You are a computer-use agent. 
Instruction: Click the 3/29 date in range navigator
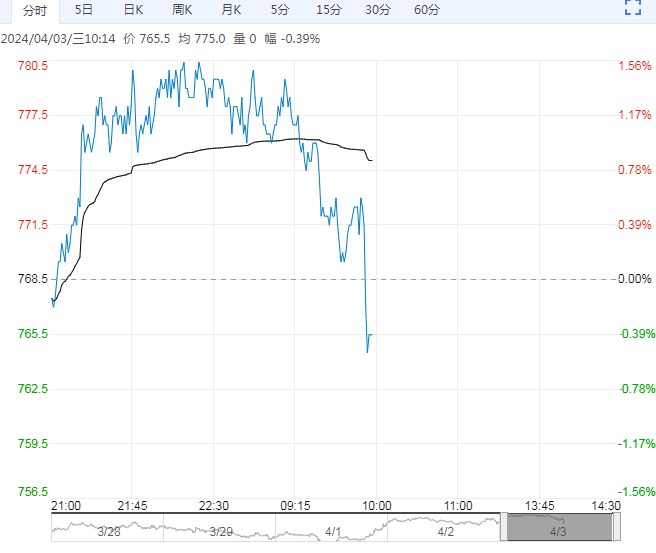pyautogui.click(x=221, y=532)
